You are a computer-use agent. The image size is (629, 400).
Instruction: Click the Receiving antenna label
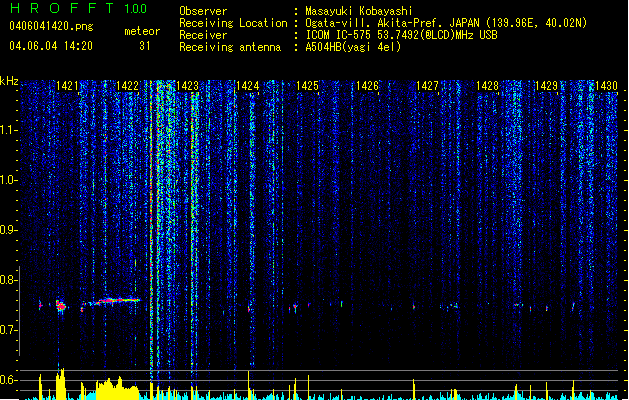click(230, 47)
